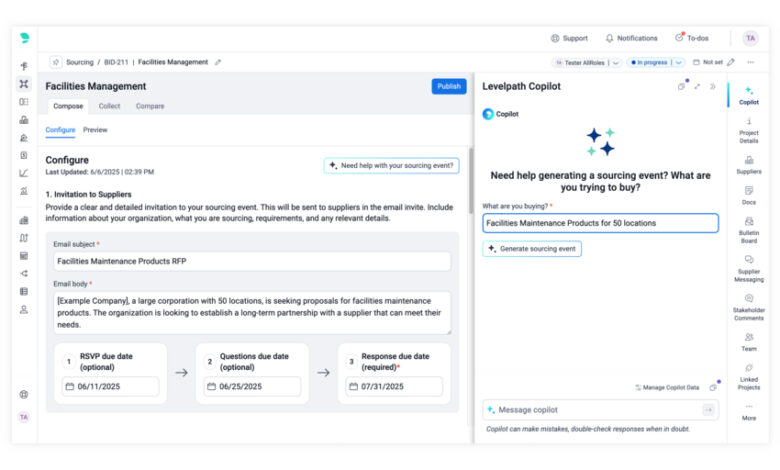Star the Facilities Management project as favorite
780x470 pixels.
[x=55, y=62]
